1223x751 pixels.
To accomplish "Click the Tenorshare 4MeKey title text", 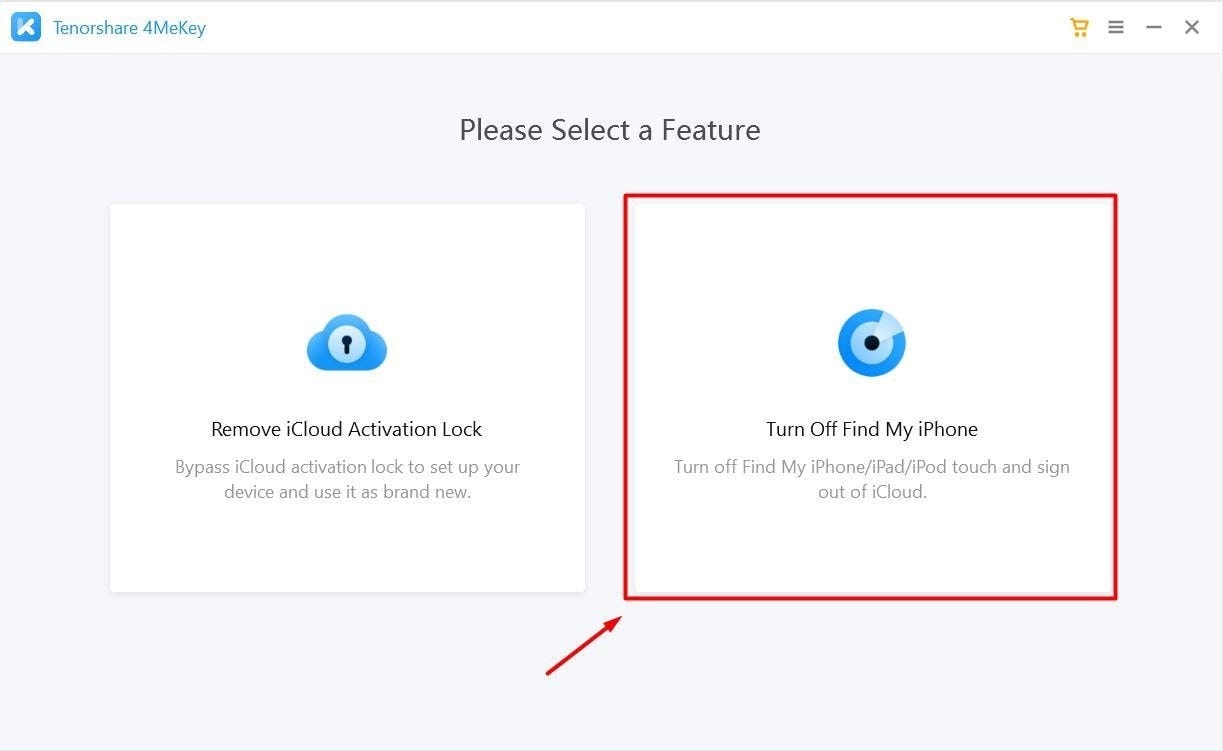I will [129, 28].
